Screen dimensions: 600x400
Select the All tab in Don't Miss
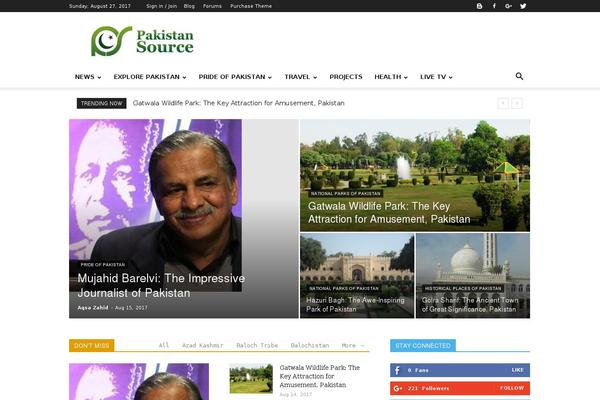(x=164, y=345)
